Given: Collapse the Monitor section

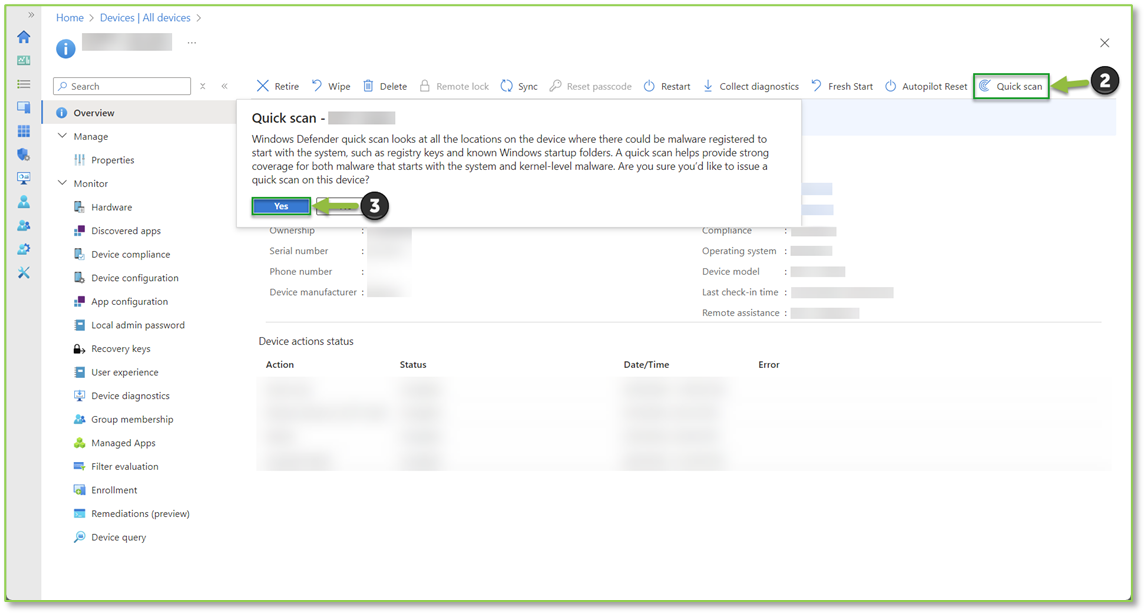Looking at the screenshot, I should tap(63, 183).
